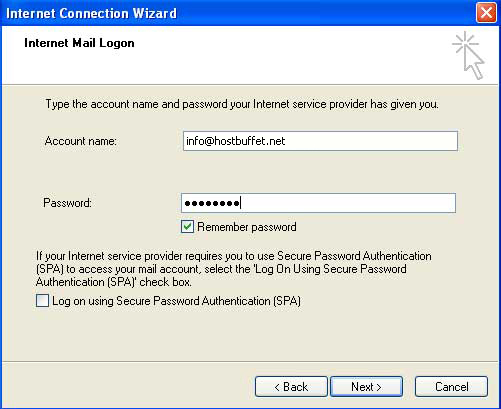Image resolution: width=501 pixels, height=409 pixels.
Task: Click the masked password dots
Action: tap(212, 203)
